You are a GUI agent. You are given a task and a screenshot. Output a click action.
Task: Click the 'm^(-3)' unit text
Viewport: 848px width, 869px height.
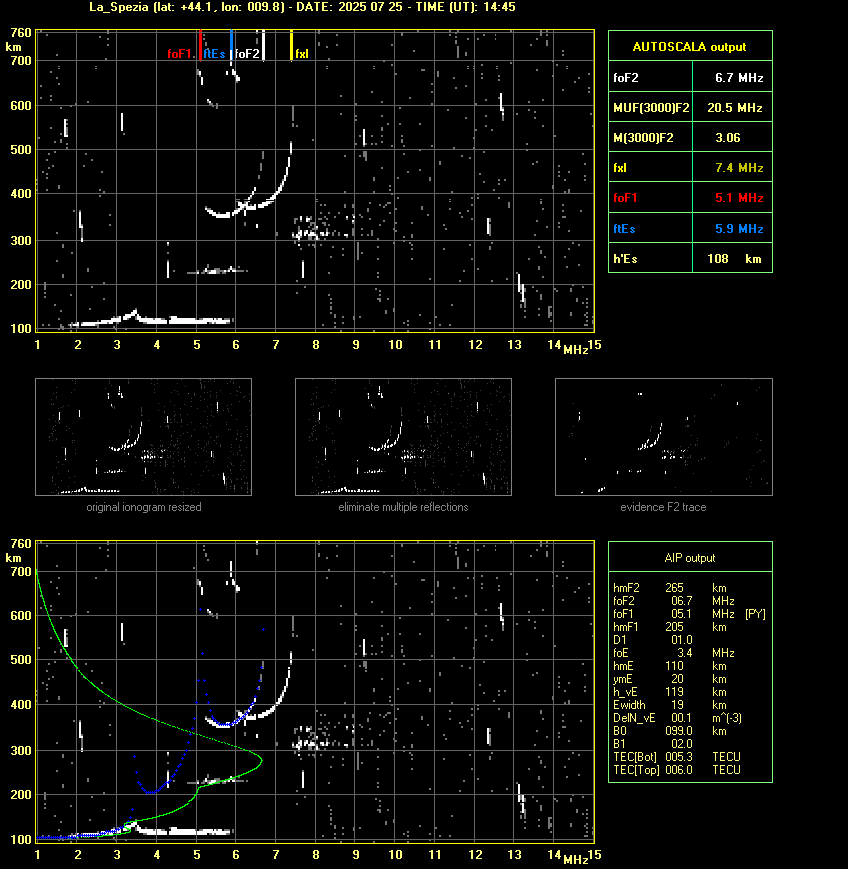pyautogui.click(x=727, y=718)
